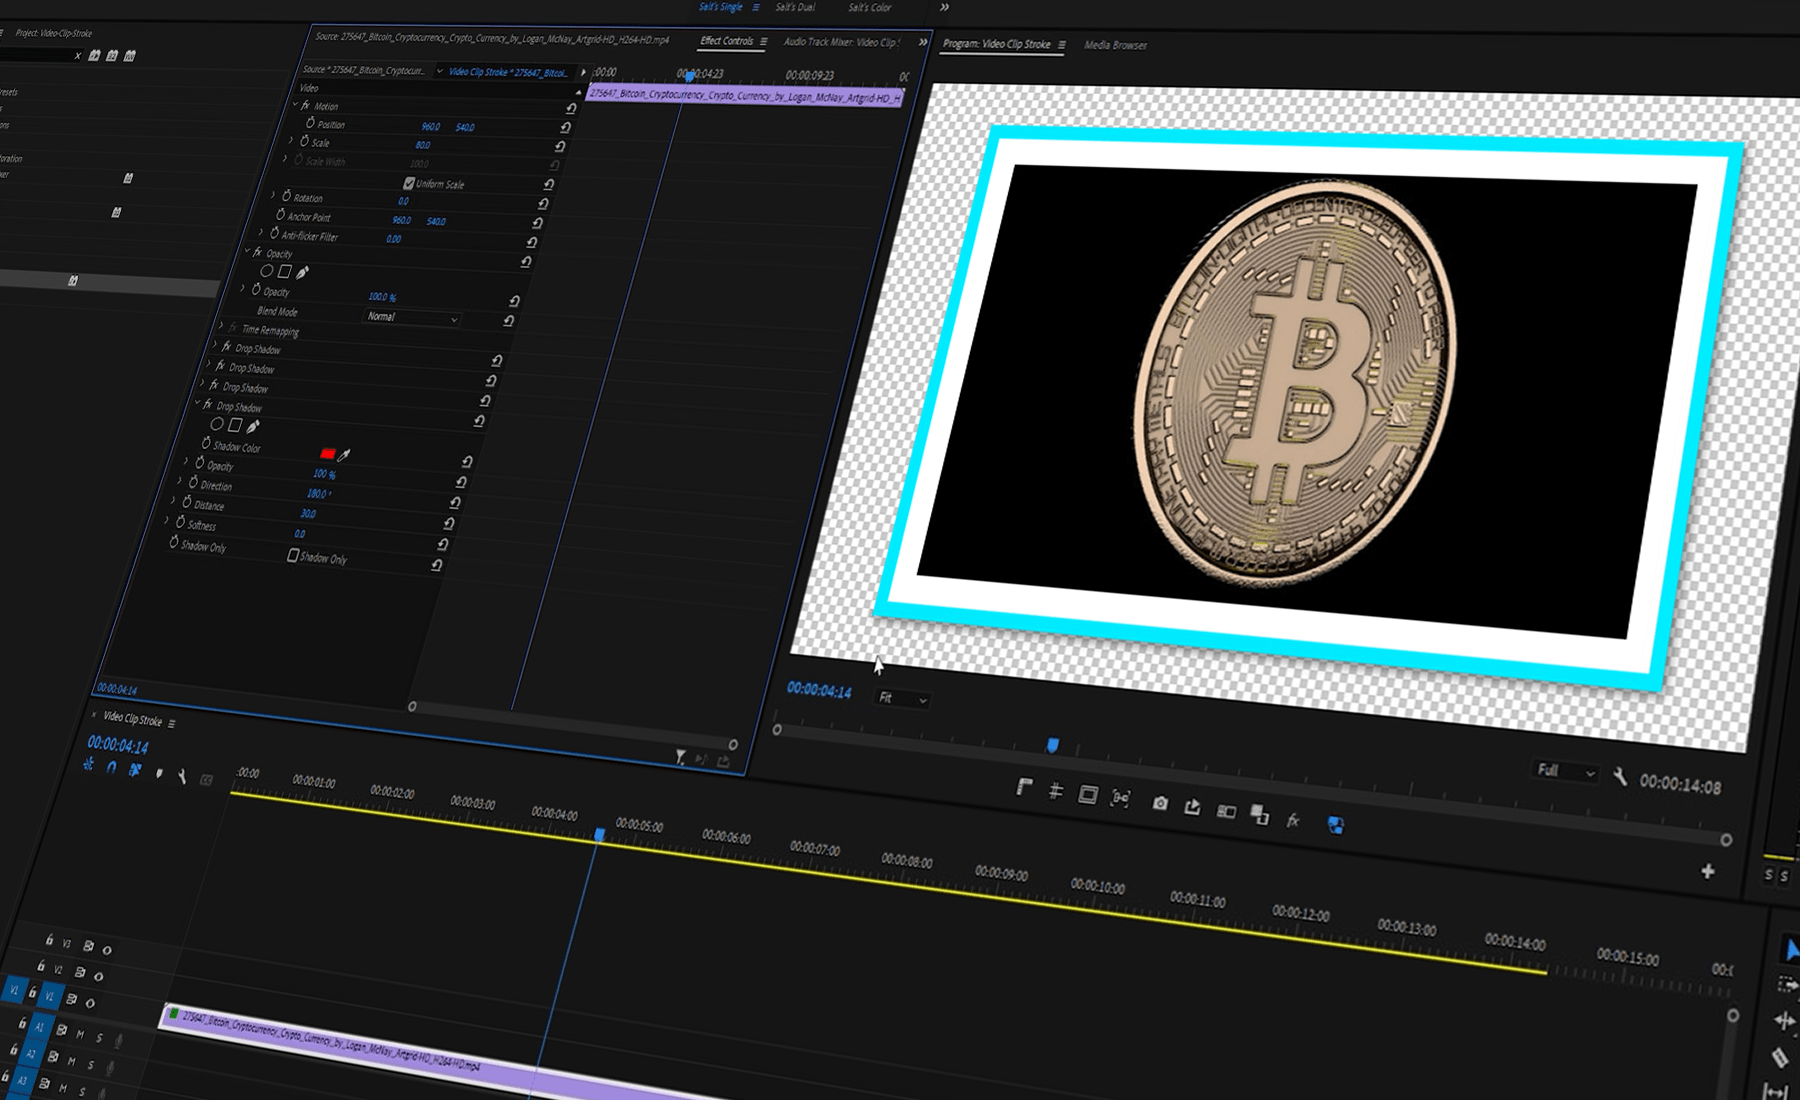Open Program monitor wrench settings

point(1620,777)
